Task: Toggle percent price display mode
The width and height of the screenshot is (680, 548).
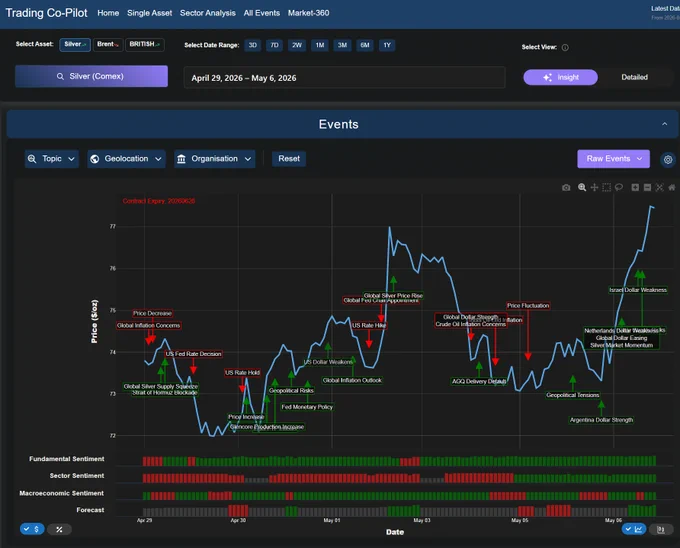Action: (59, 529)
